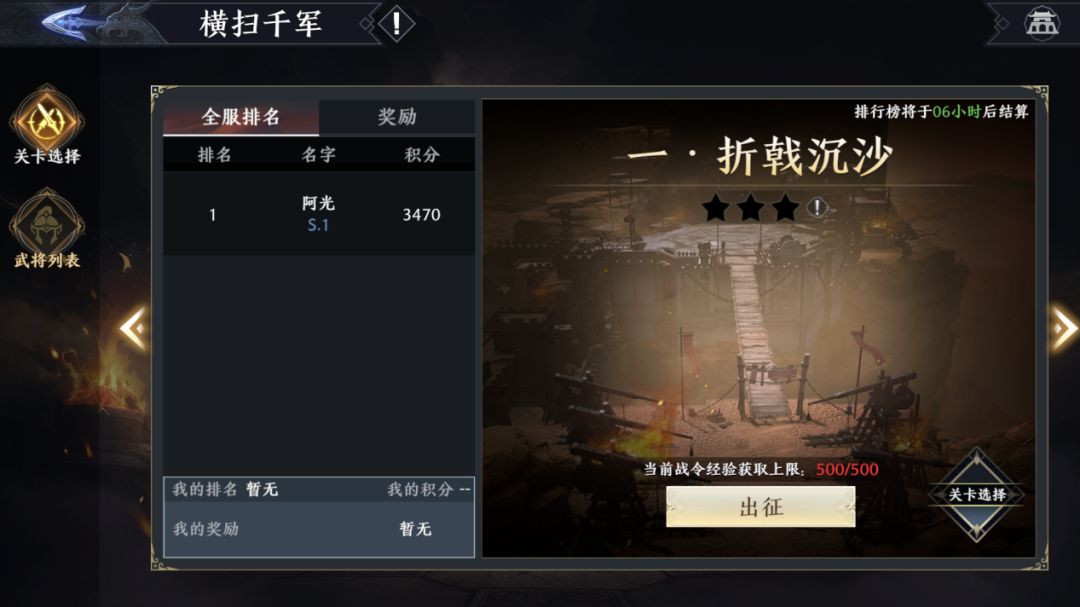Screen dimensions: 1080x607
Task: Click 我的奖励 row at panel bottom
Action: point(319,529)
